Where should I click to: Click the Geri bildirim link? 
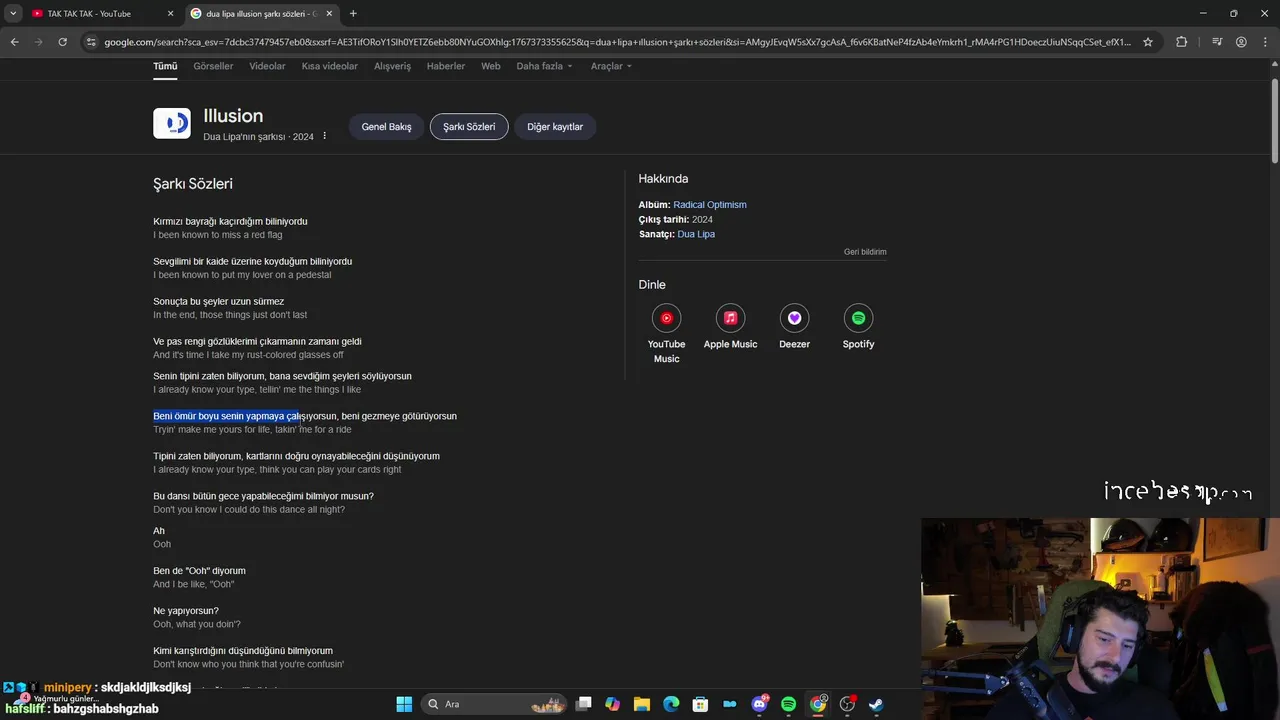pyautogui.click(x=865, y=252)
